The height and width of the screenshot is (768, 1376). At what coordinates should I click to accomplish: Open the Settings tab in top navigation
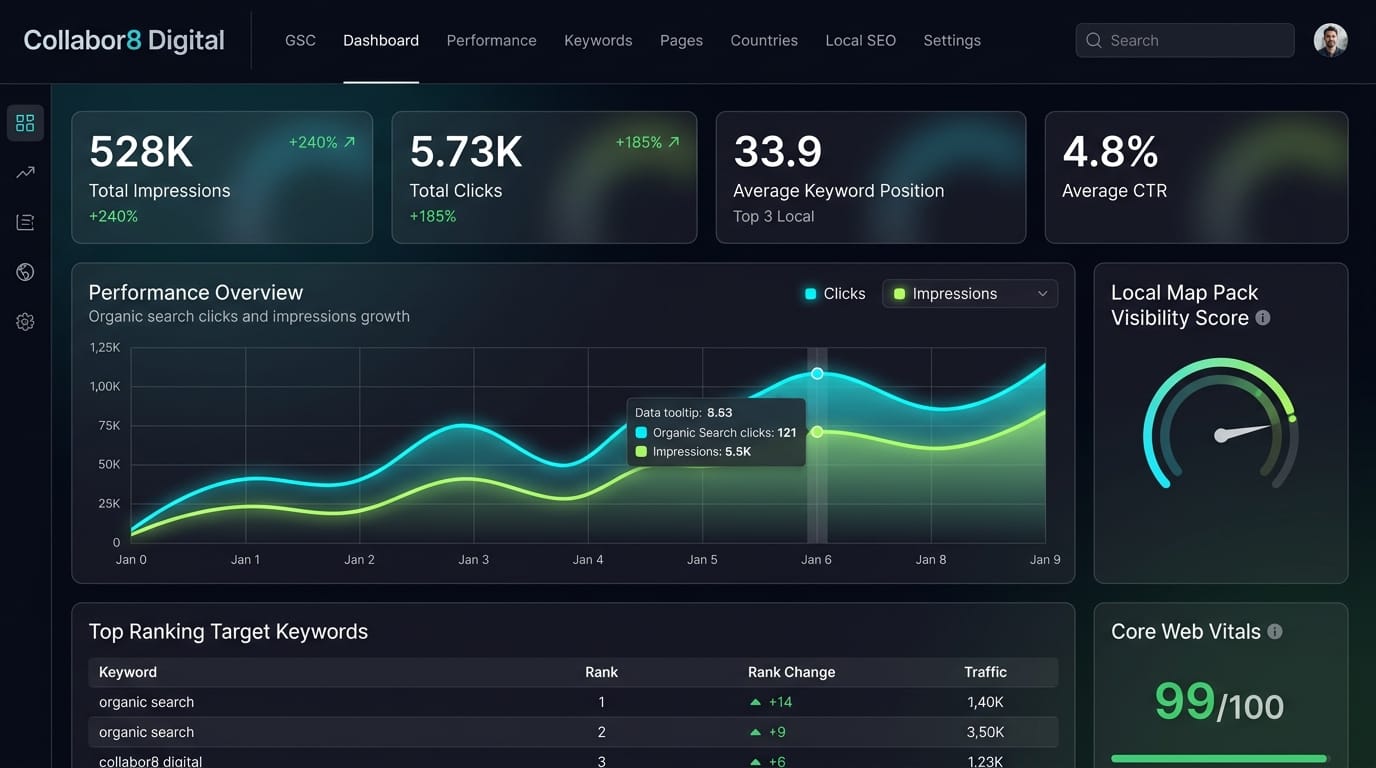(952, 40)
